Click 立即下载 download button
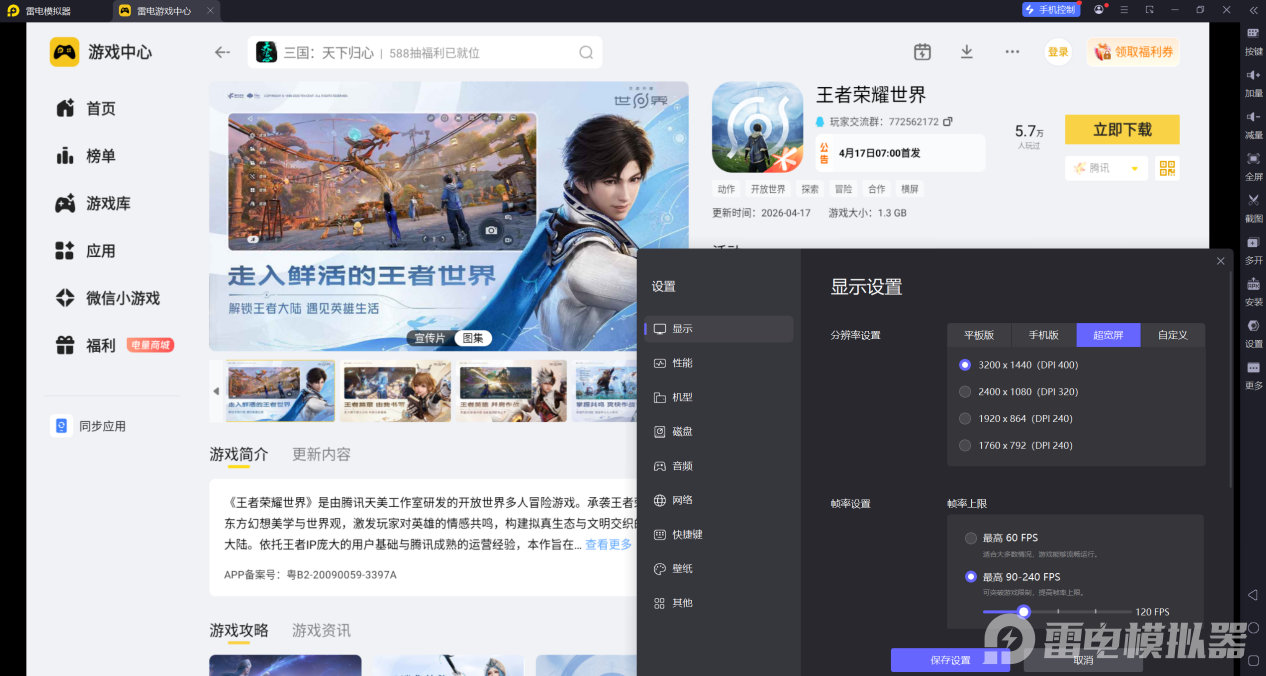This screenshot has height=676, width=1266. pyautogui.click(x=1122, y=130)
